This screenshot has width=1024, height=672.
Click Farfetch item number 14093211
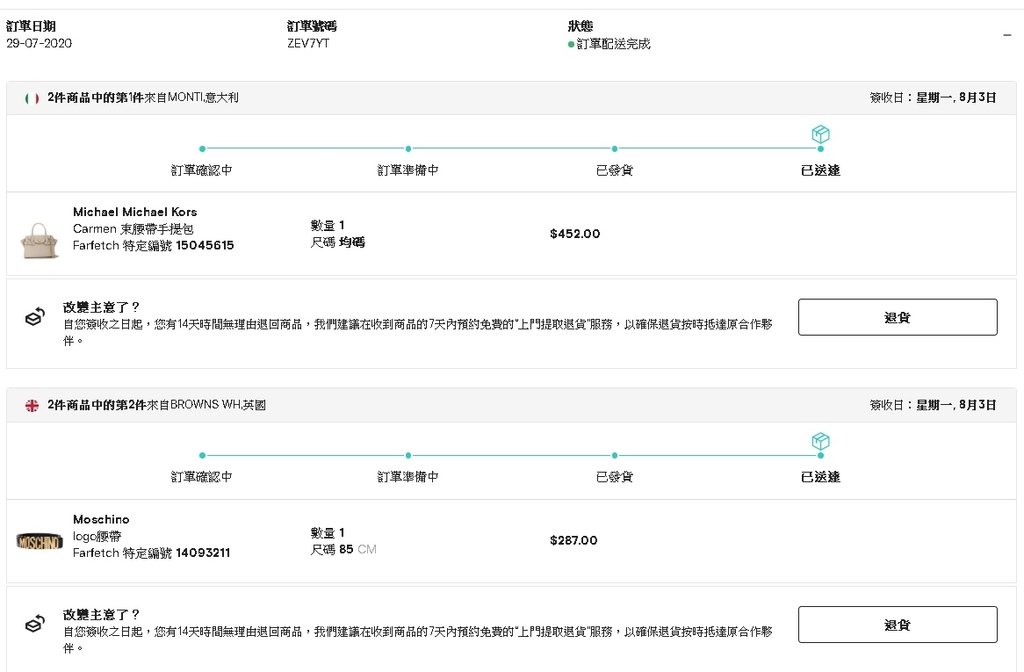(203, 552)
